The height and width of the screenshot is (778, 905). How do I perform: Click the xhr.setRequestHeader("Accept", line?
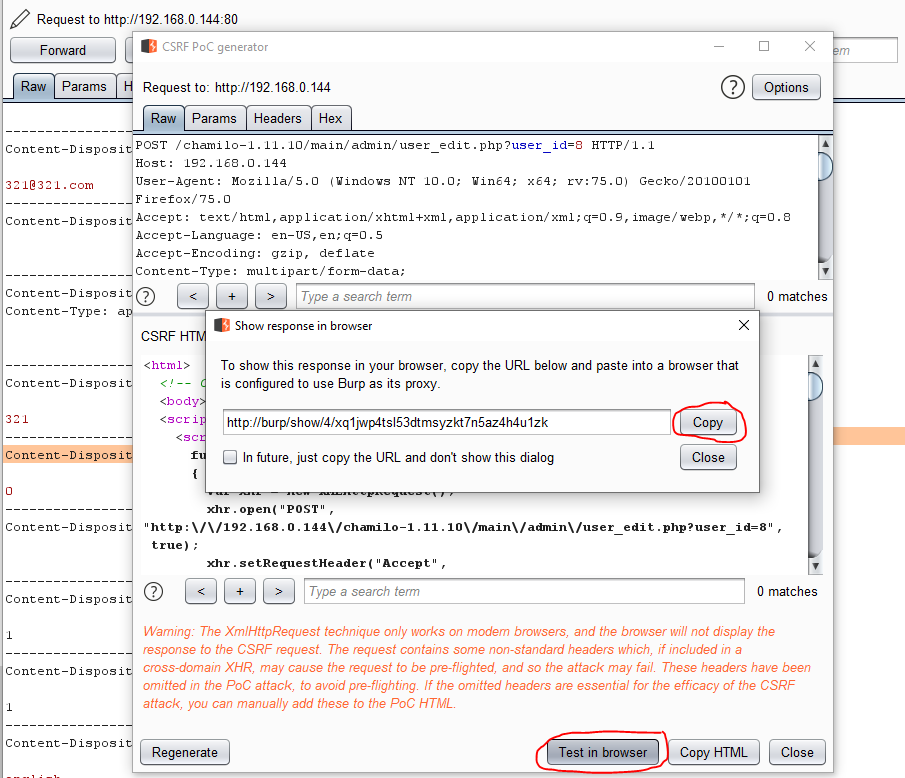coord(326,563)
